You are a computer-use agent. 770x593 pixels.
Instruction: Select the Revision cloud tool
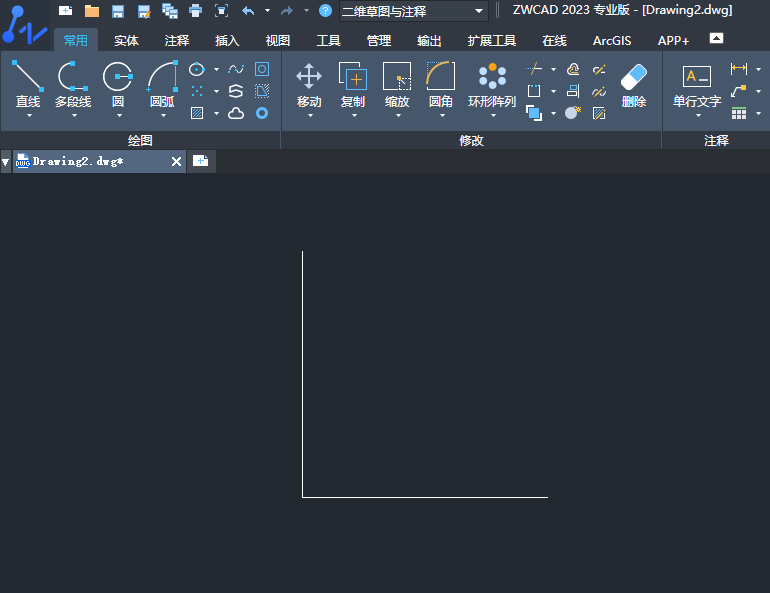[236, 113]
